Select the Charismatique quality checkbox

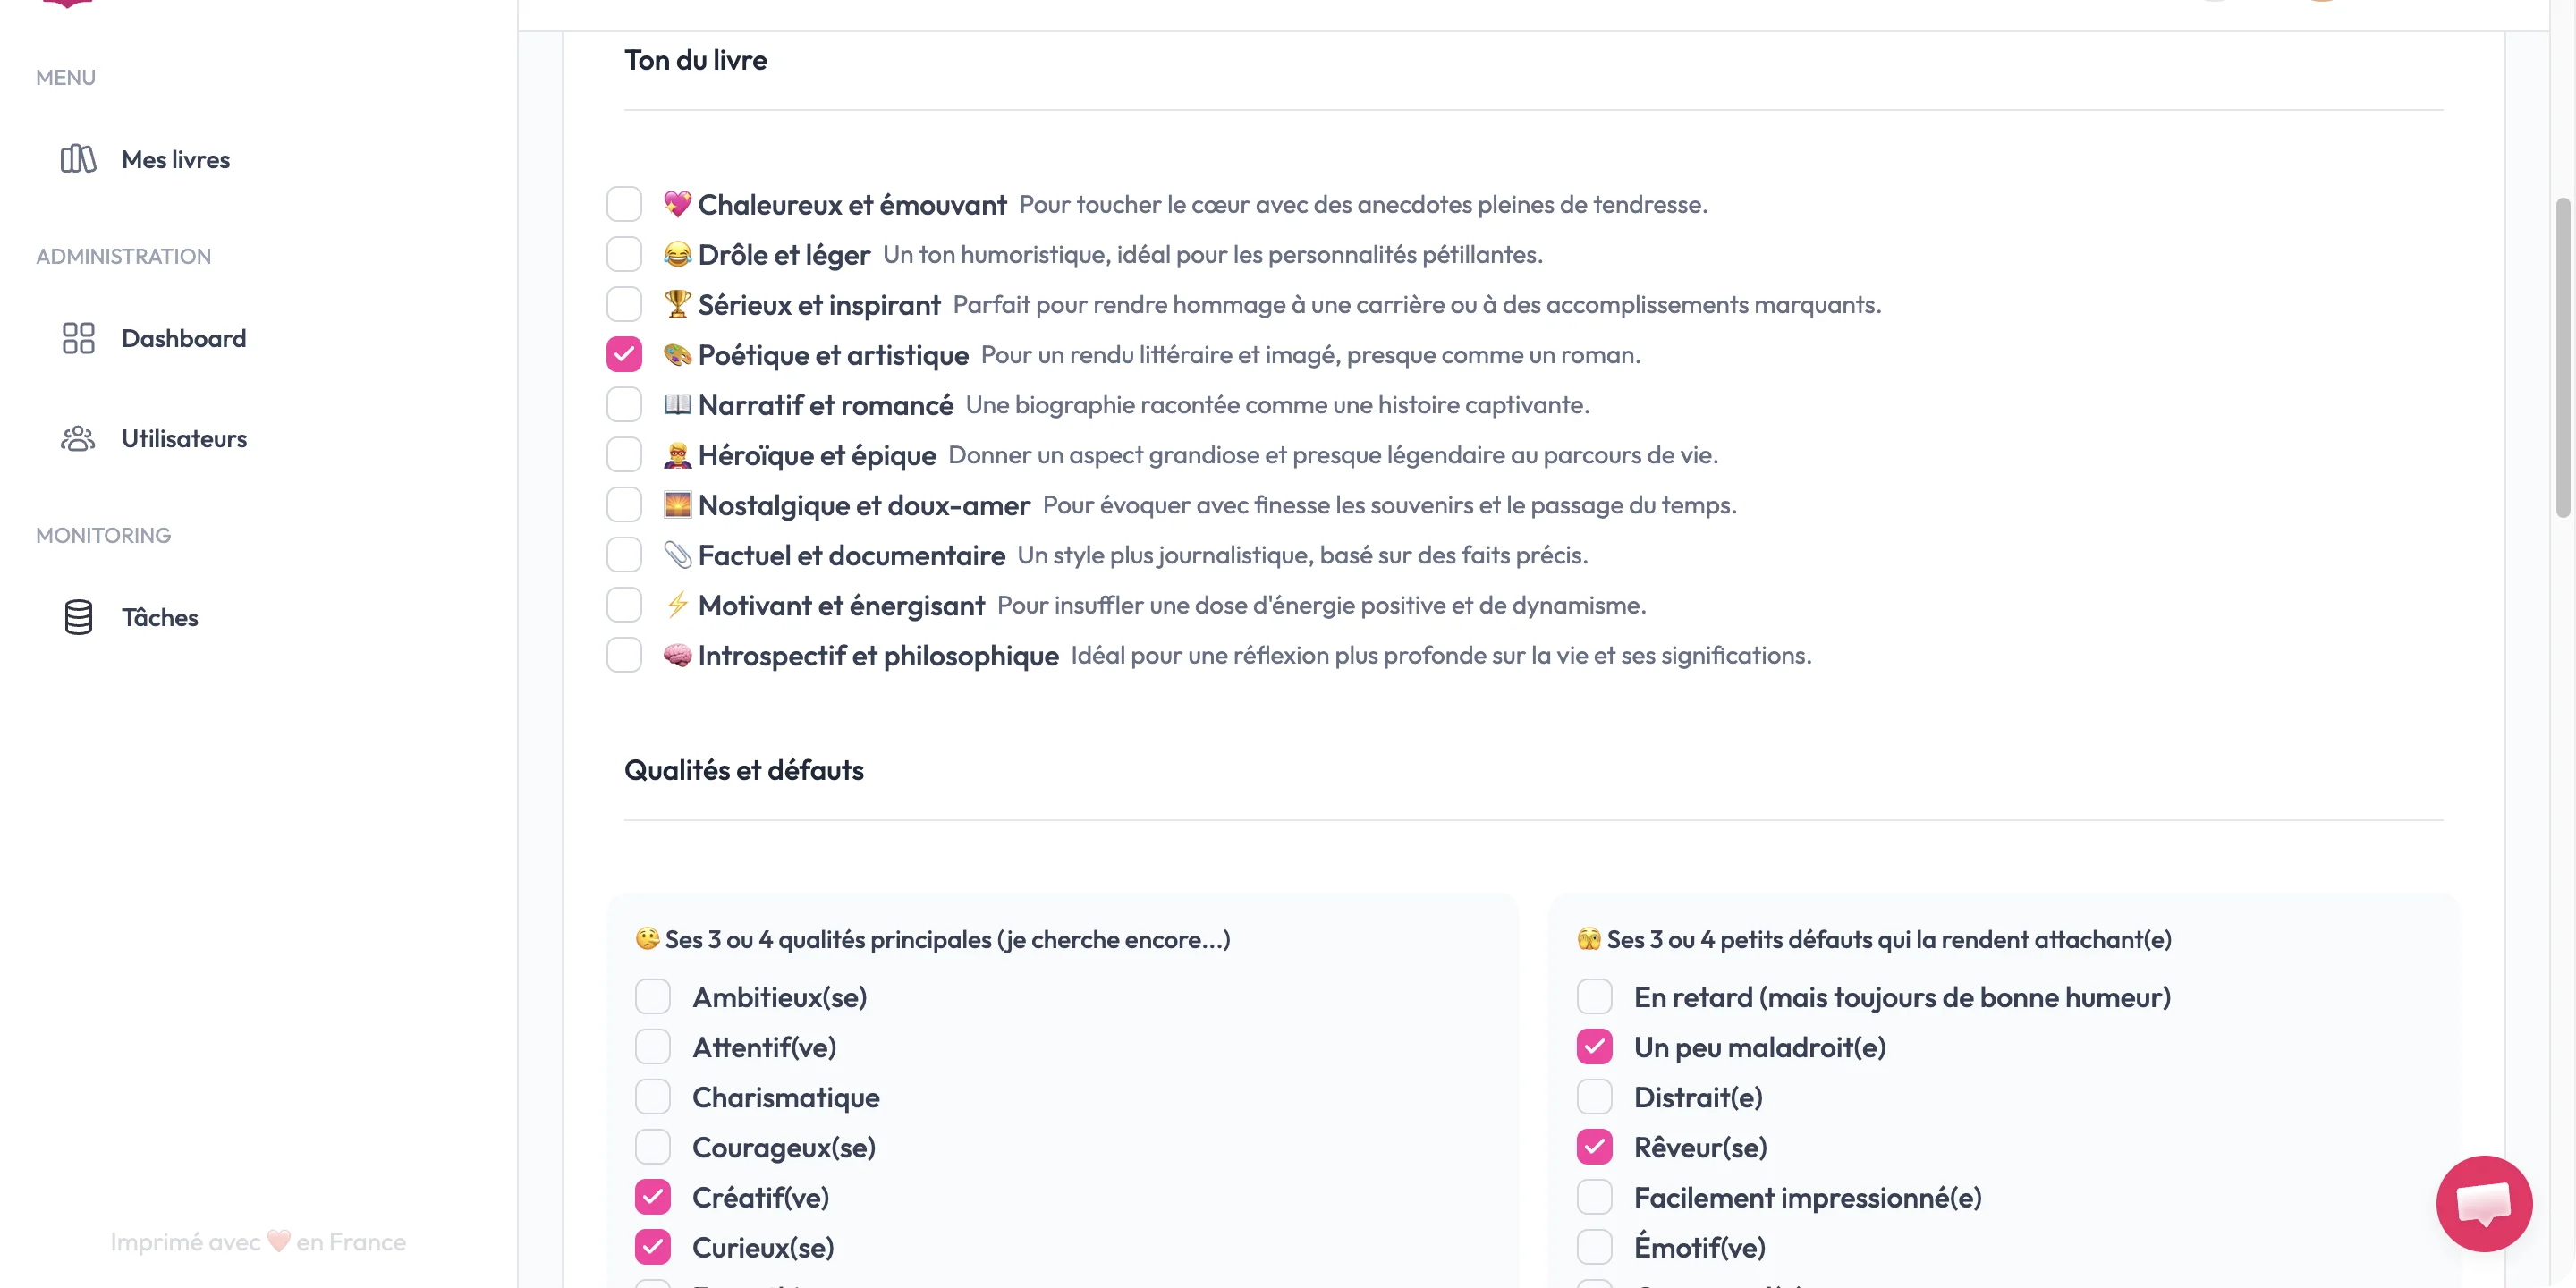tap(653, 1097)
